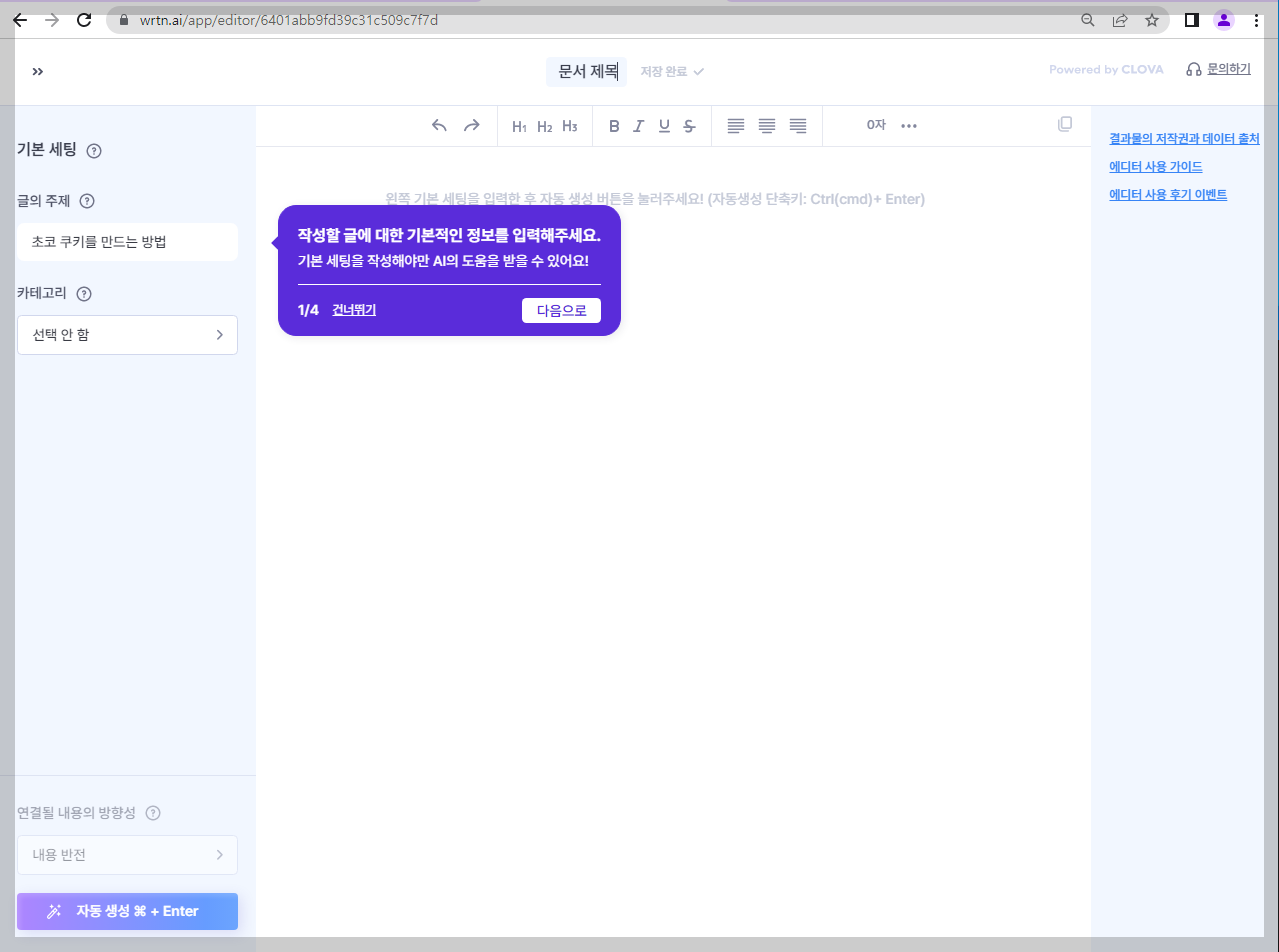Toggle bold formatting in the toolbar
The height and width of the screenshot is (952, 1279).
[614, 126]
